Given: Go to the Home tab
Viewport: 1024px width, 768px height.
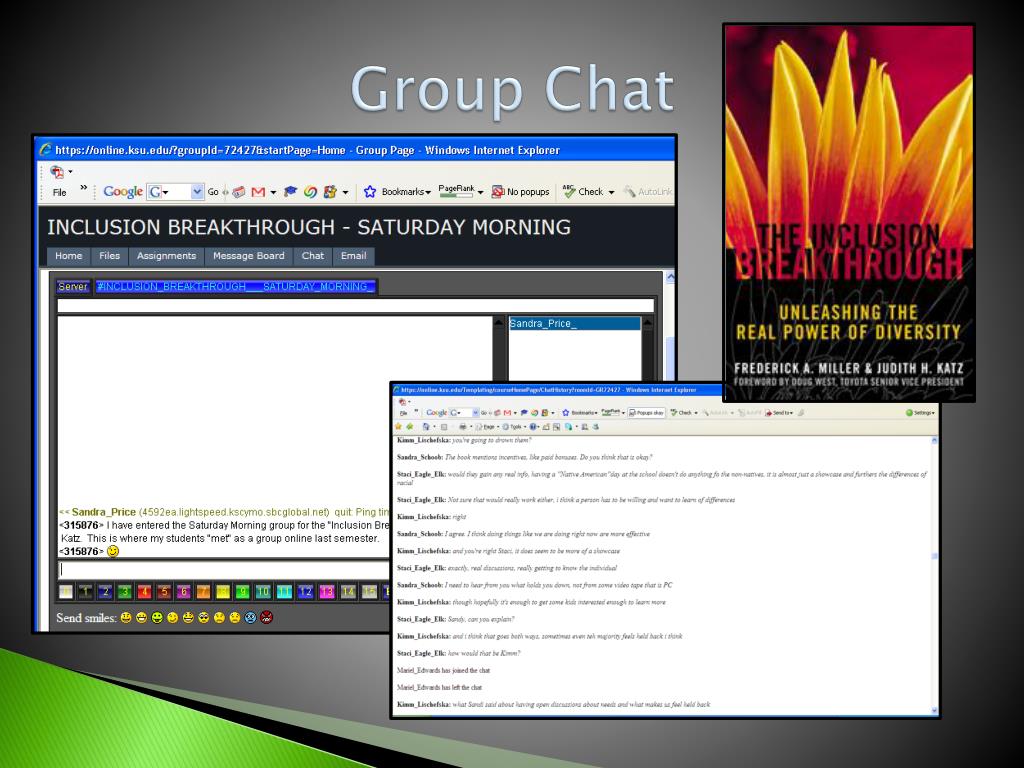Looking at the screenshot, I should pos(69,256).
